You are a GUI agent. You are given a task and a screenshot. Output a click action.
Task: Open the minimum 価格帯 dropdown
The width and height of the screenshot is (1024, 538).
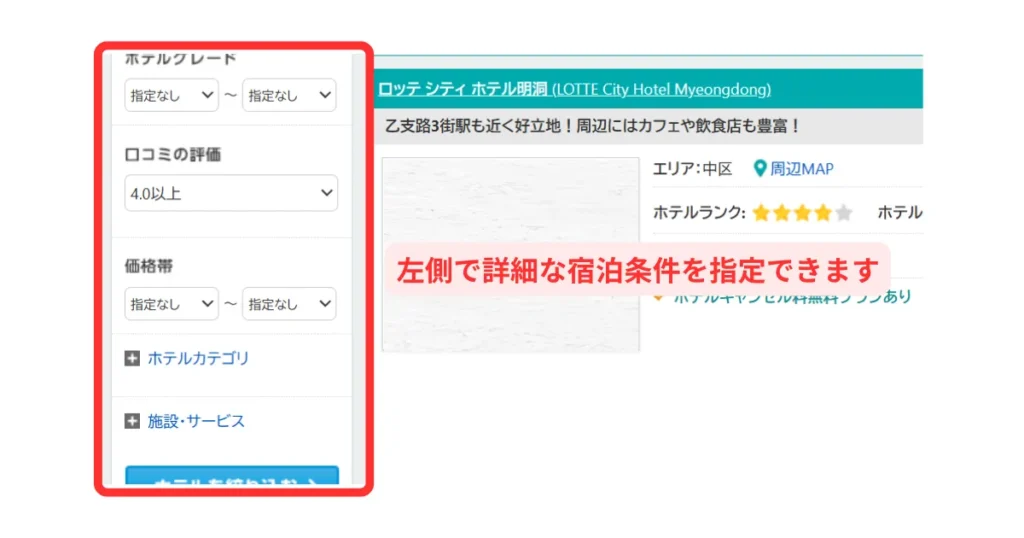click(x=171, y=304)
